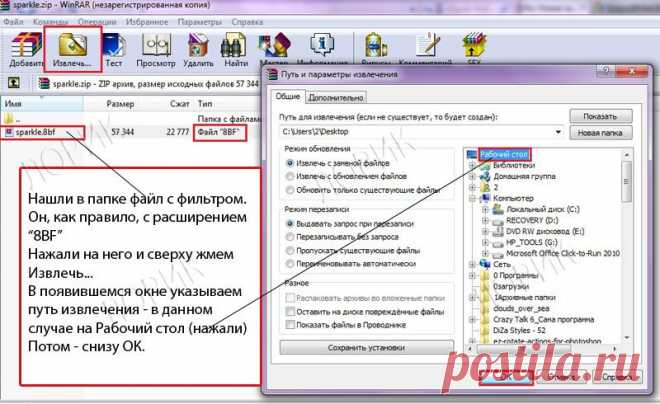Viewport: 660px width, 404px height.
Task: Open the Избранное menu
Action: 147,22
